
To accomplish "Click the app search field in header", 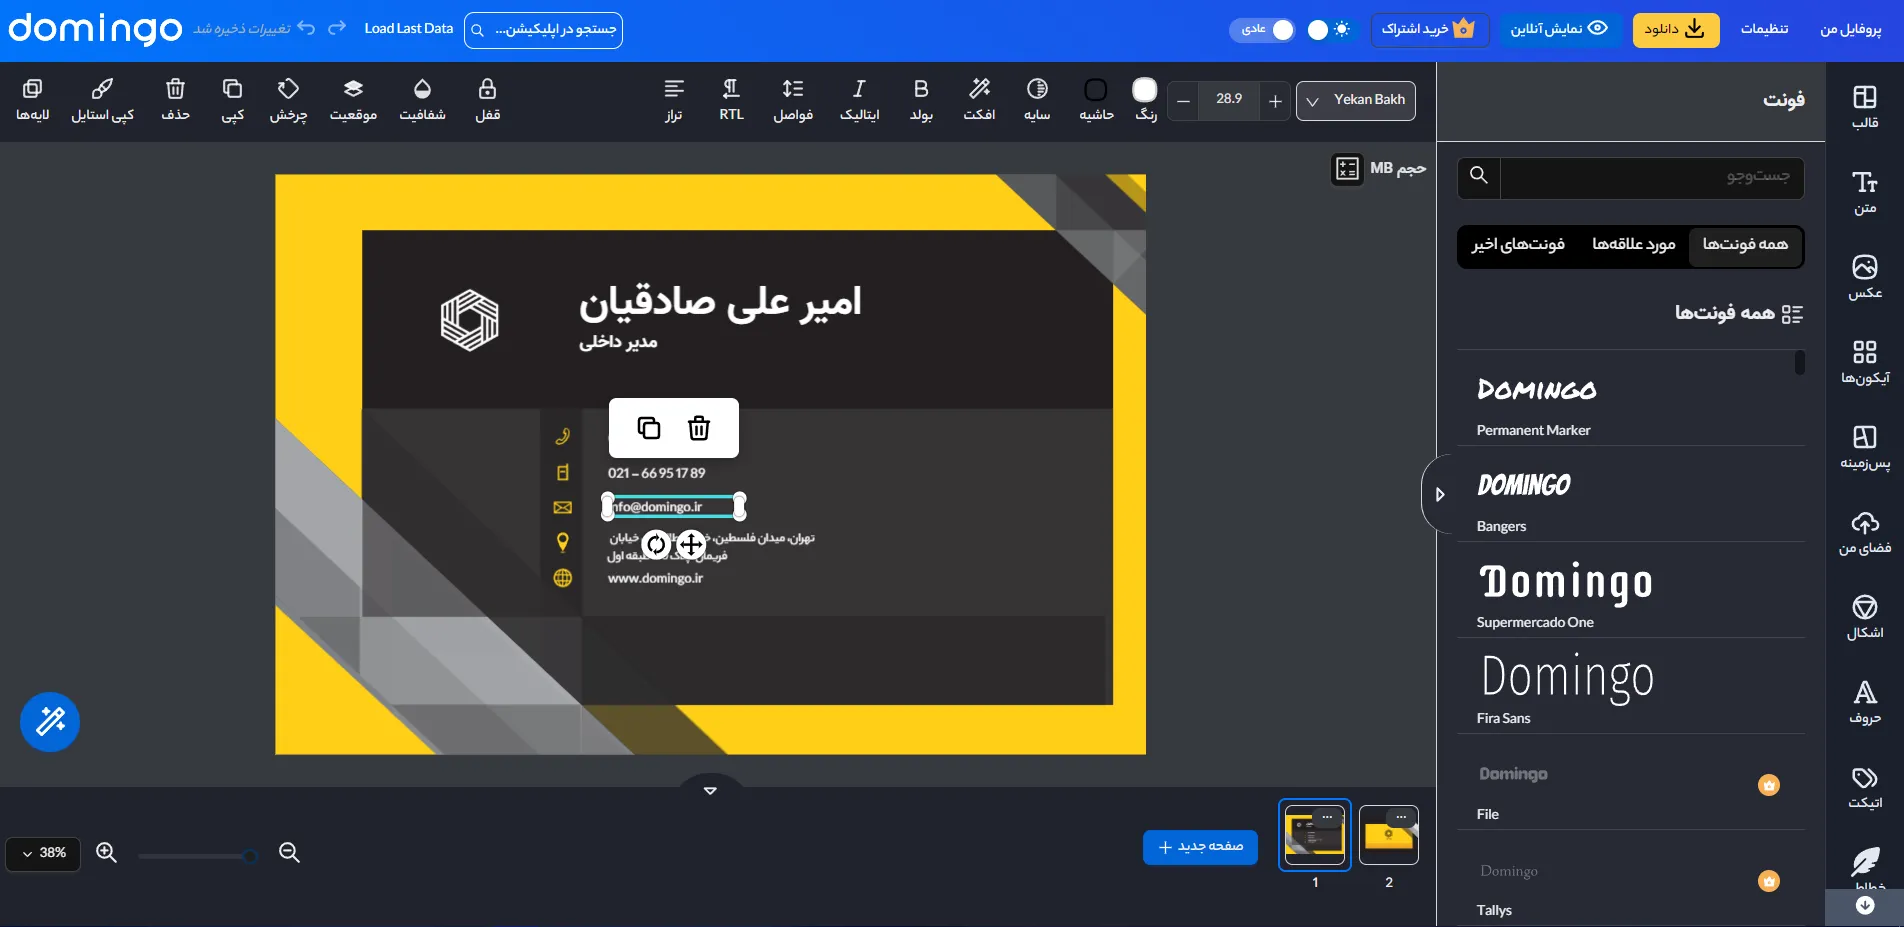I will (x=543, y=30).
